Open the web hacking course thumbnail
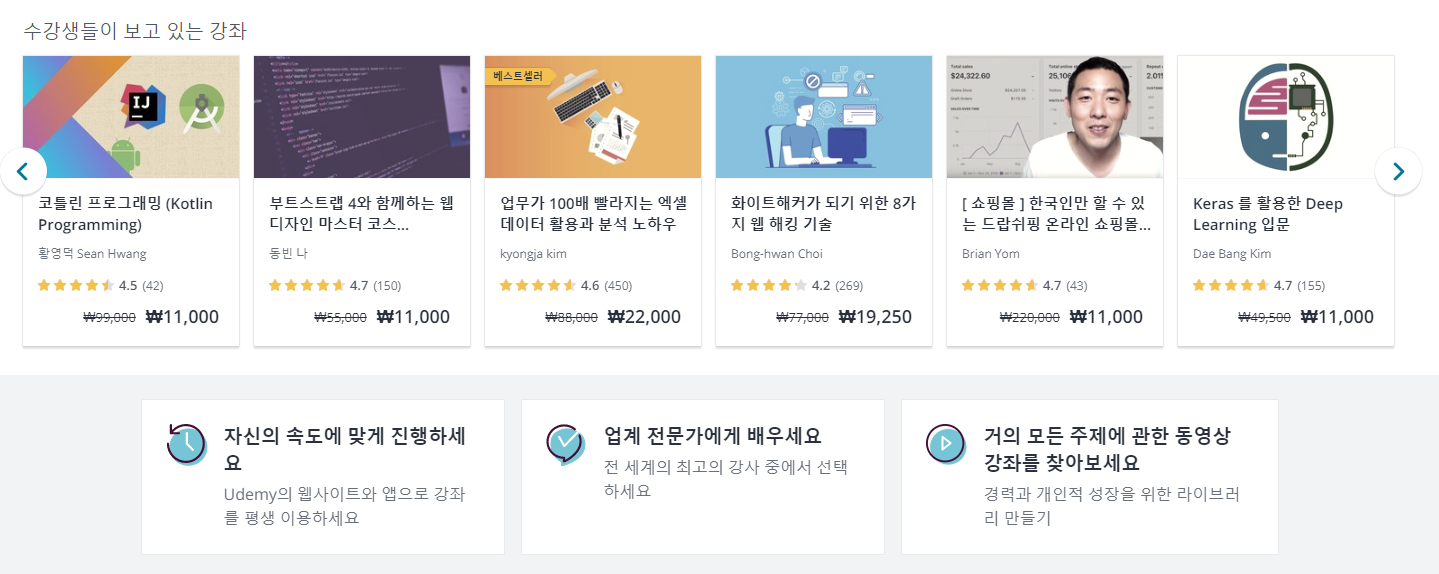This screenshot has width=1439, height=574. [824, 117]
